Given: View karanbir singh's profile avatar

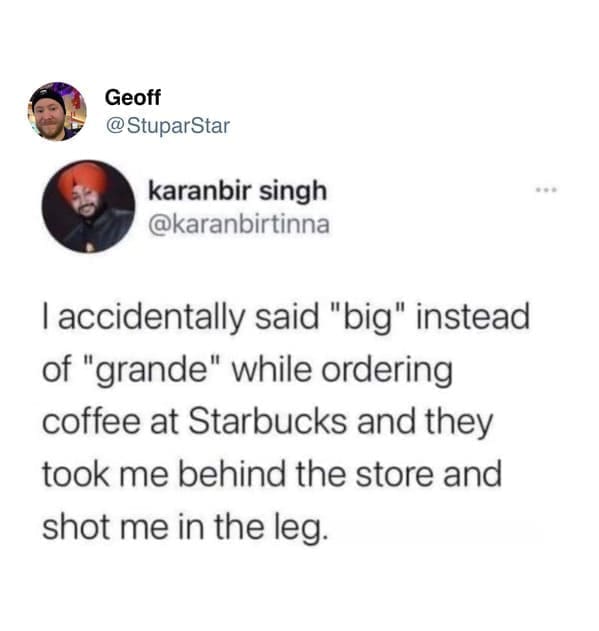Looking at the screenshot, I should click(x=89, y=206).
